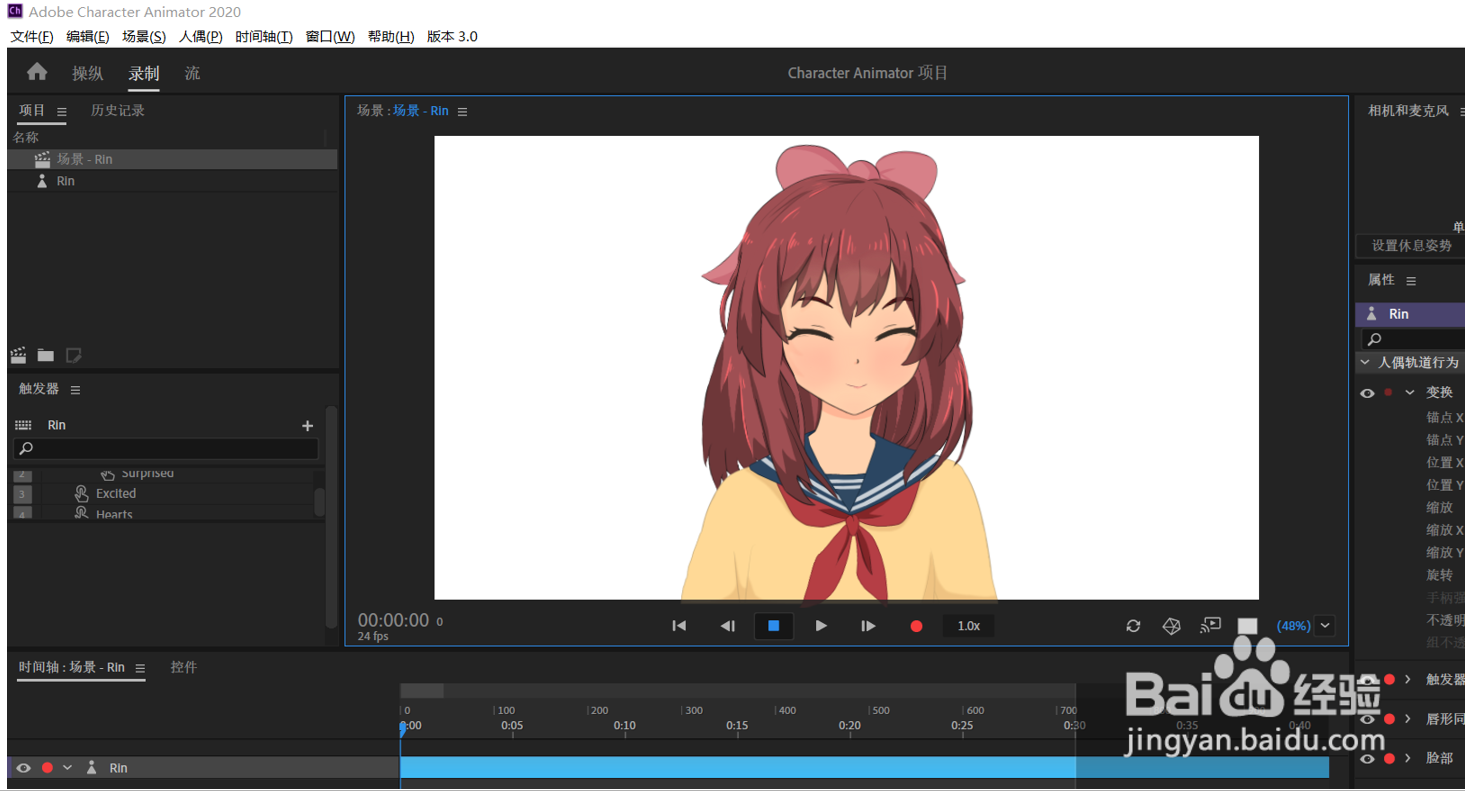Open 场景(S) menu

pos(144,37)
